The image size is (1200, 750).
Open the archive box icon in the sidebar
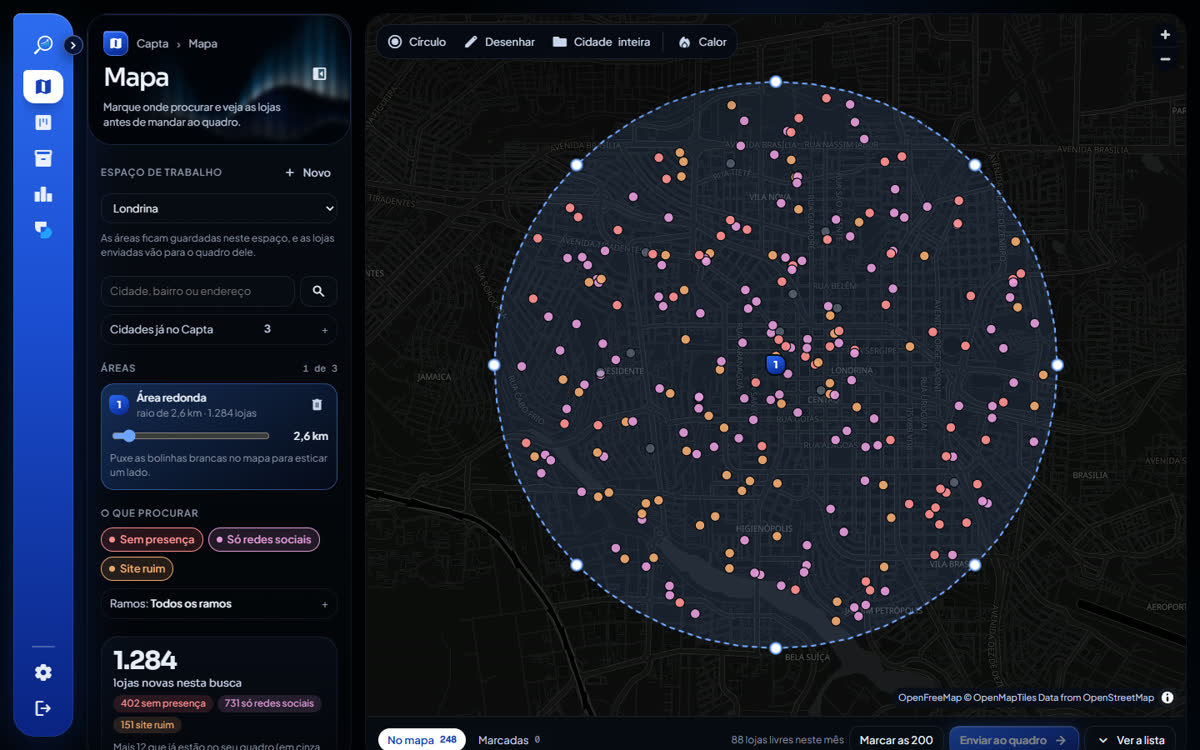pos(43,158)
